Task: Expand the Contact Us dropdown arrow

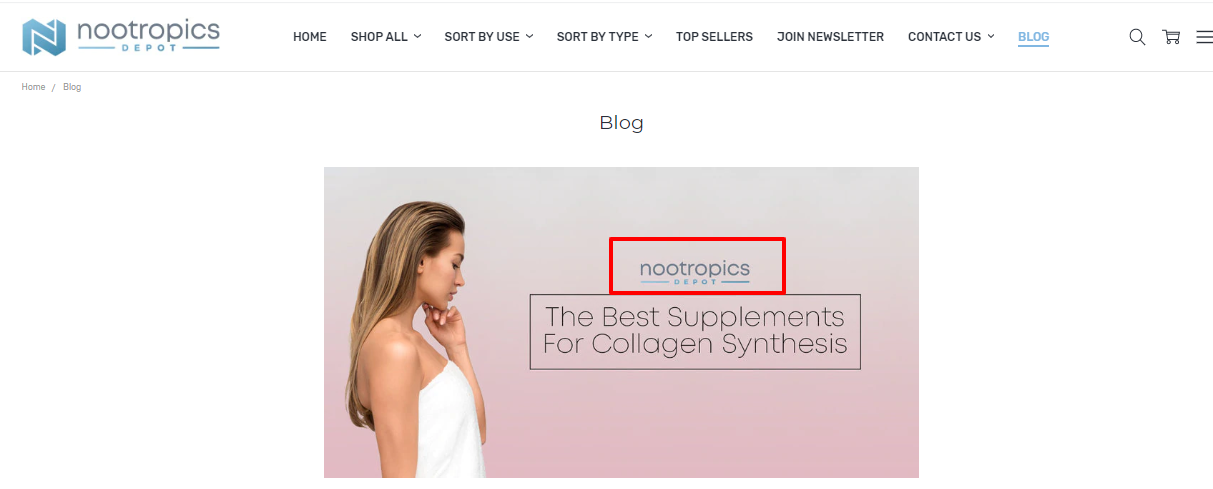Action: (991, 36)
